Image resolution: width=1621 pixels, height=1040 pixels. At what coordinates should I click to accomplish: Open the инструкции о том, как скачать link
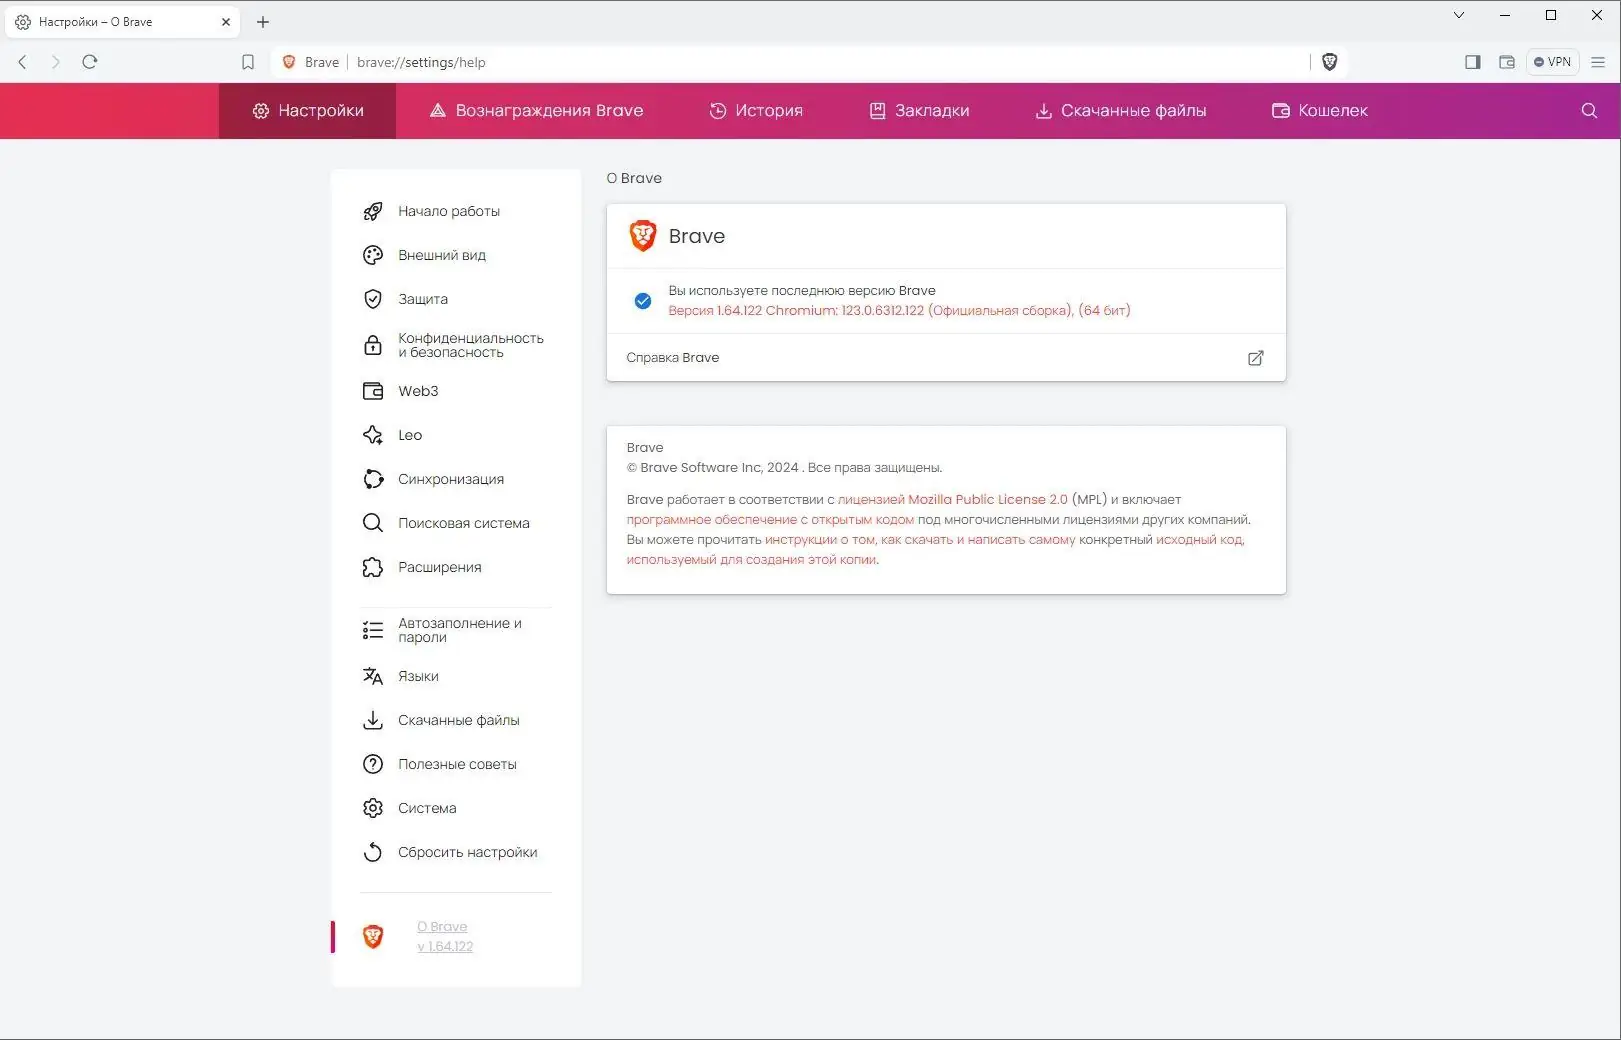920,539
